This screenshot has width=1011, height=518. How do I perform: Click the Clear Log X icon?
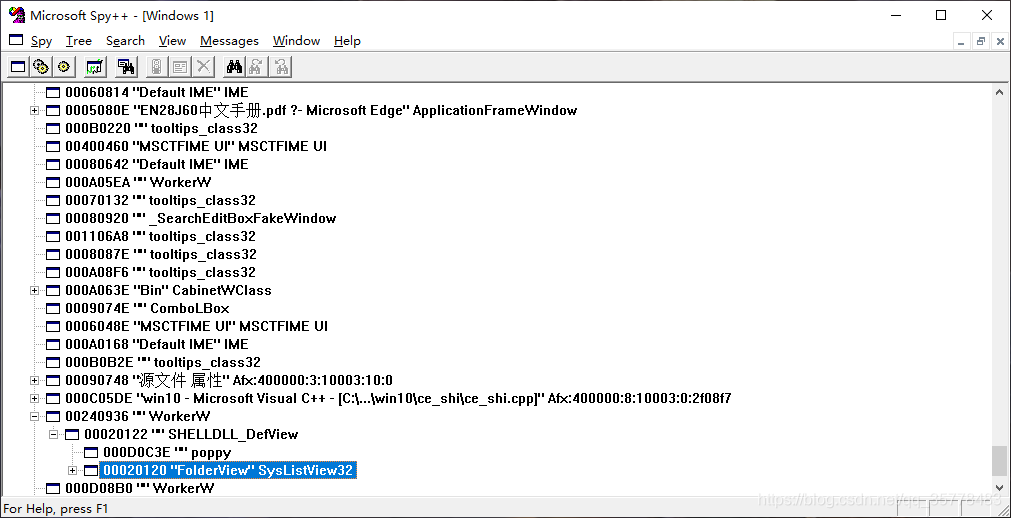[203, 66]
